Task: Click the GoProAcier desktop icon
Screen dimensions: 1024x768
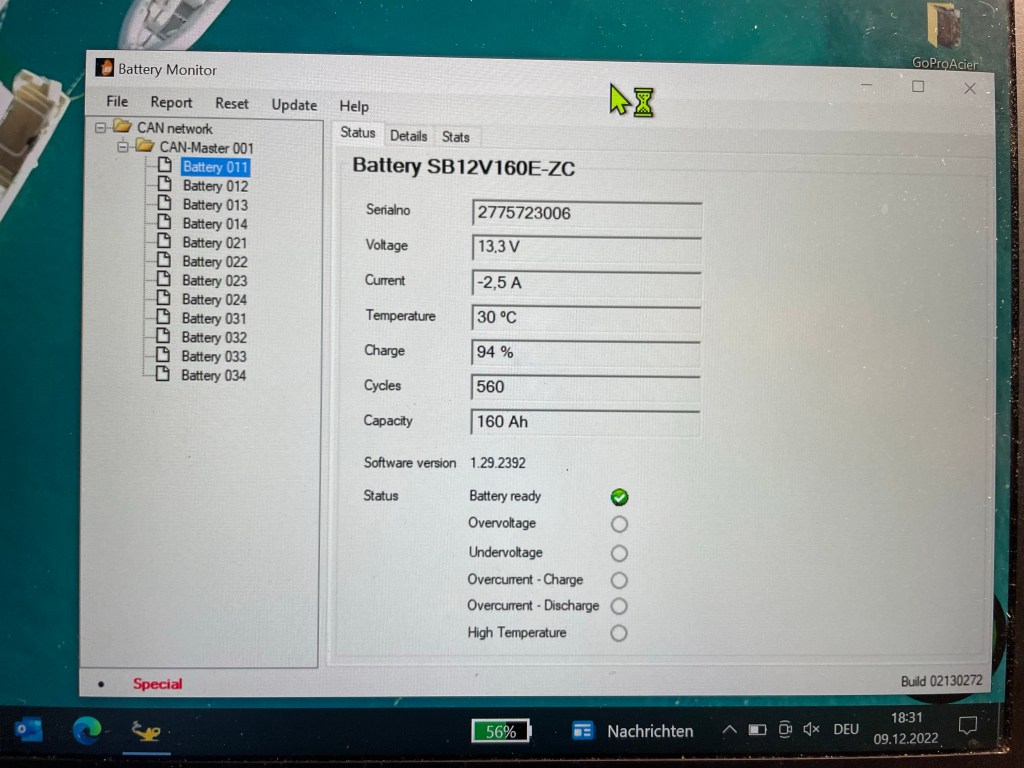Action: tap(944, 30)
